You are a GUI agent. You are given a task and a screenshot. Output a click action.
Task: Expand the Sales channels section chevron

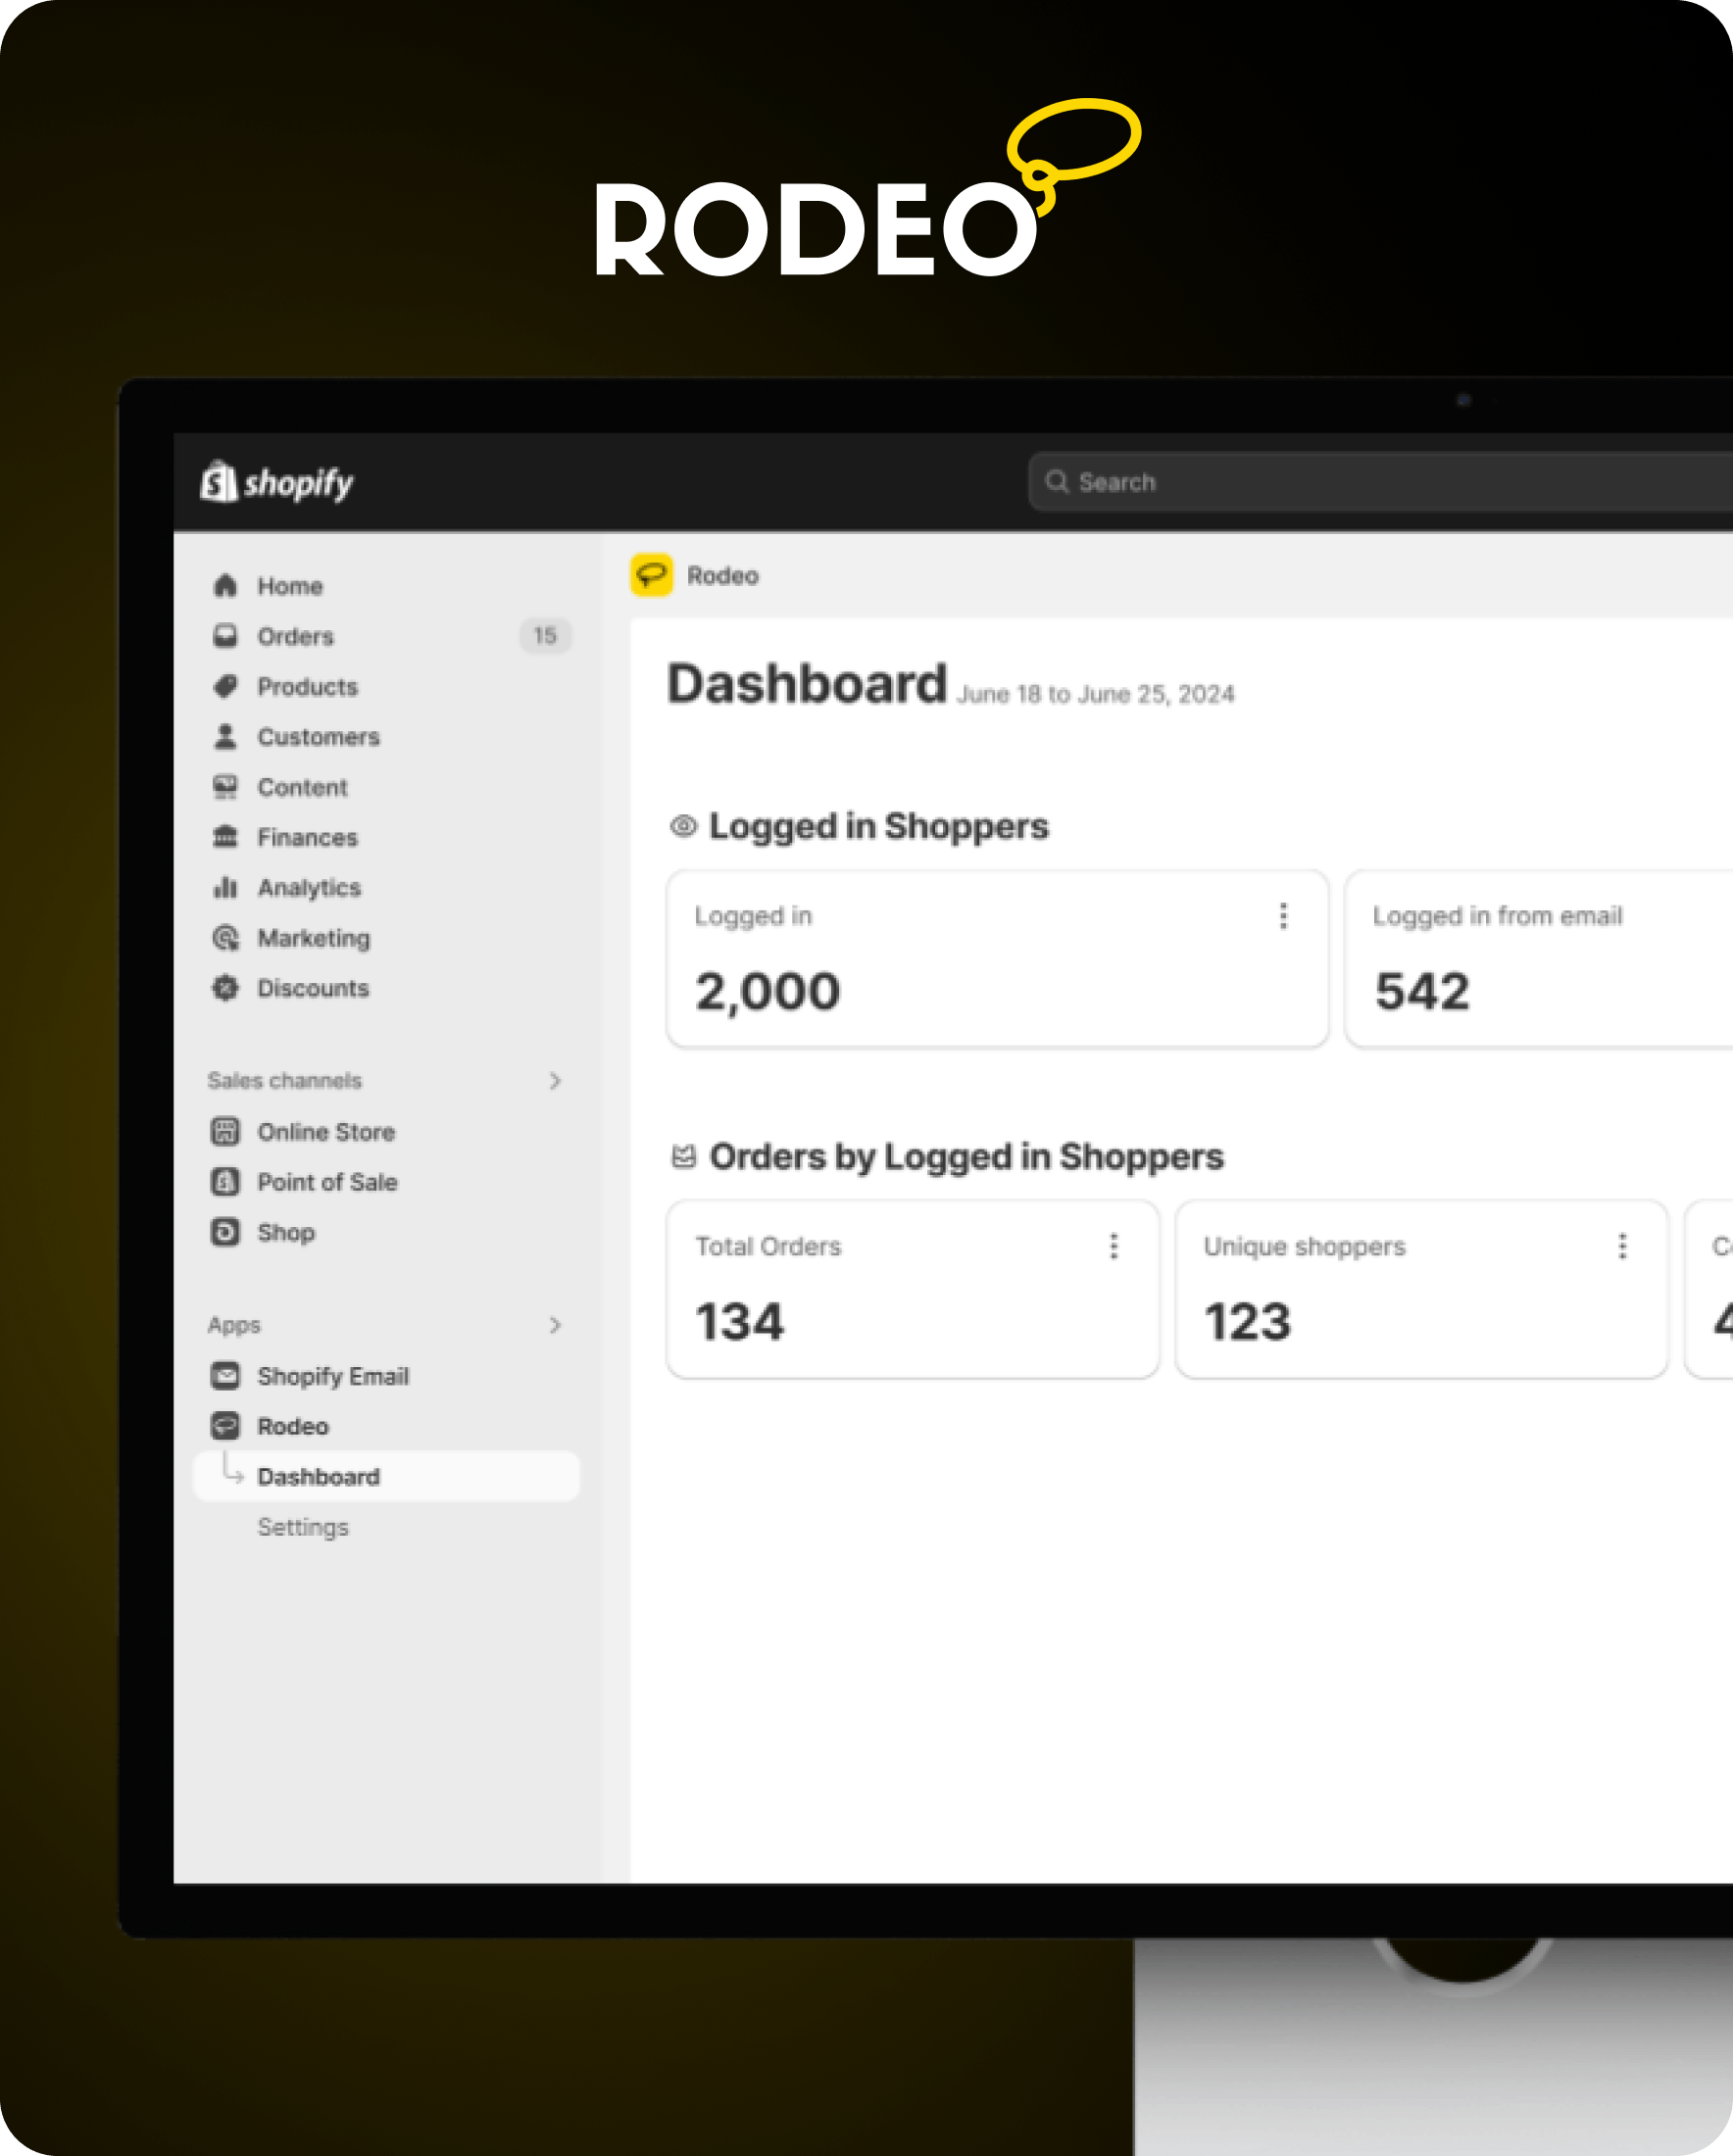556,1081
